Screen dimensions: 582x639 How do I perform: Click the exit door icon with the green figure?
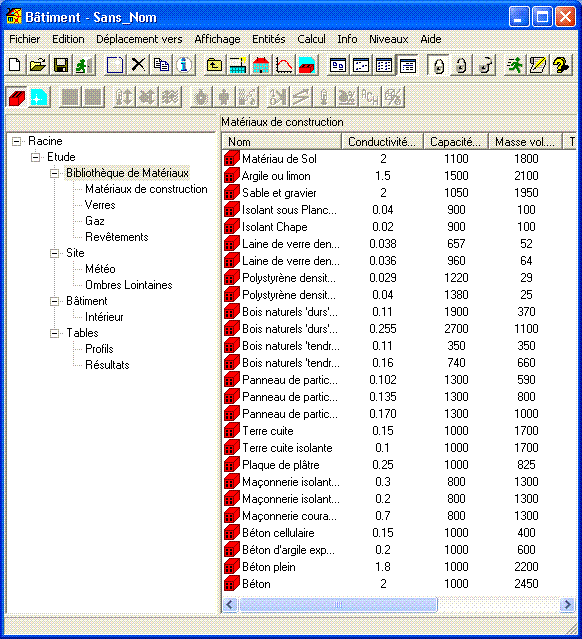coord(84,65)
